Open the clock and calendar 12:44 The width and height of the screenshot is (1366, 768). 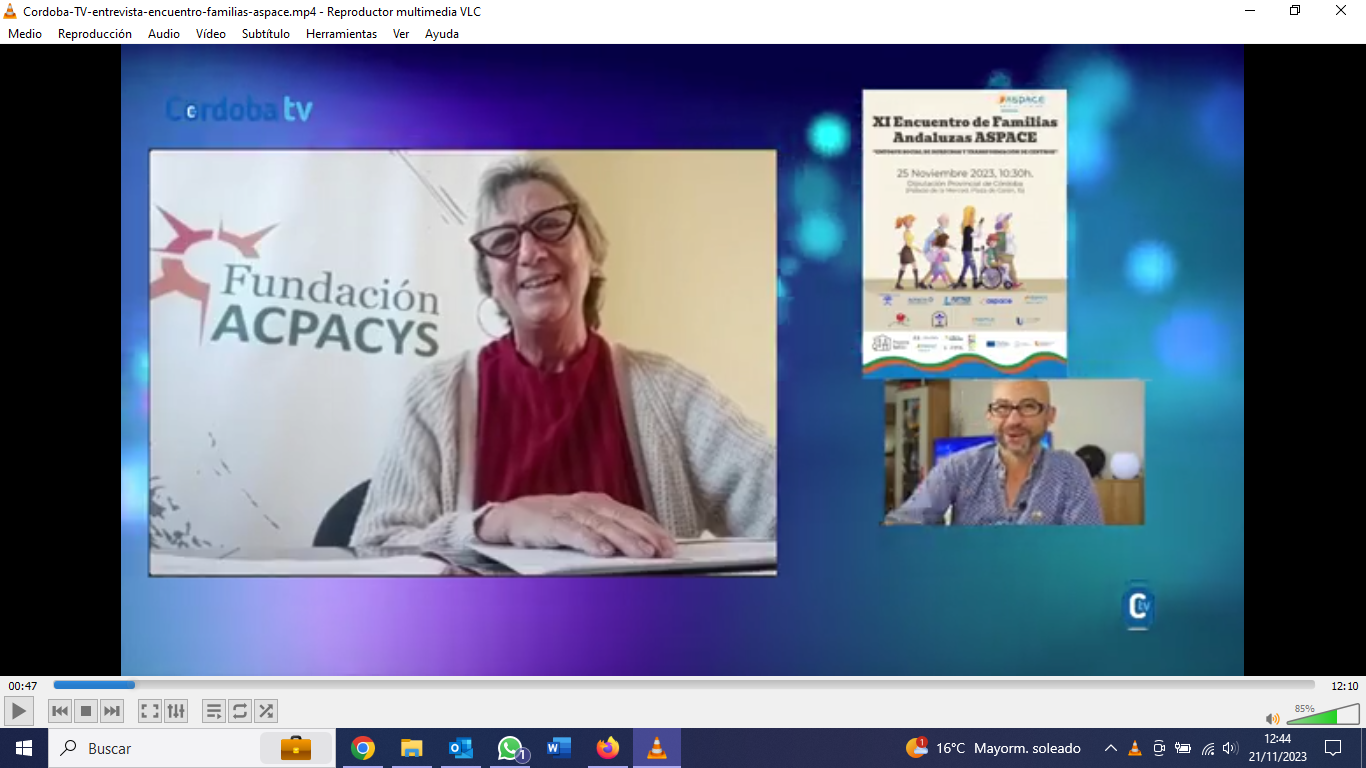coord(1277,748)
